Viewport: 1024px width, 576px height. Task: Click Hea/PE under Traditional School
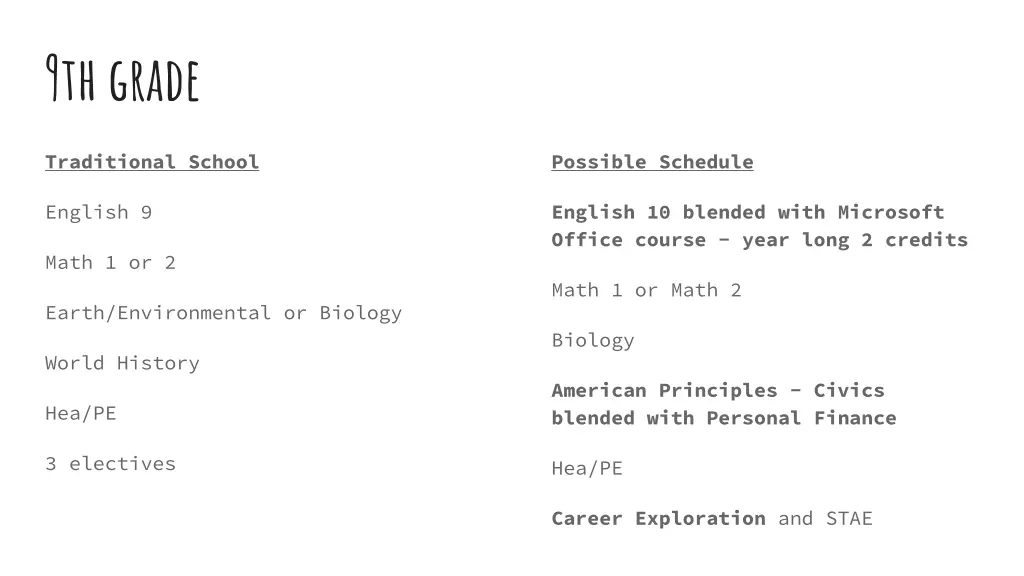click(81, 413)
